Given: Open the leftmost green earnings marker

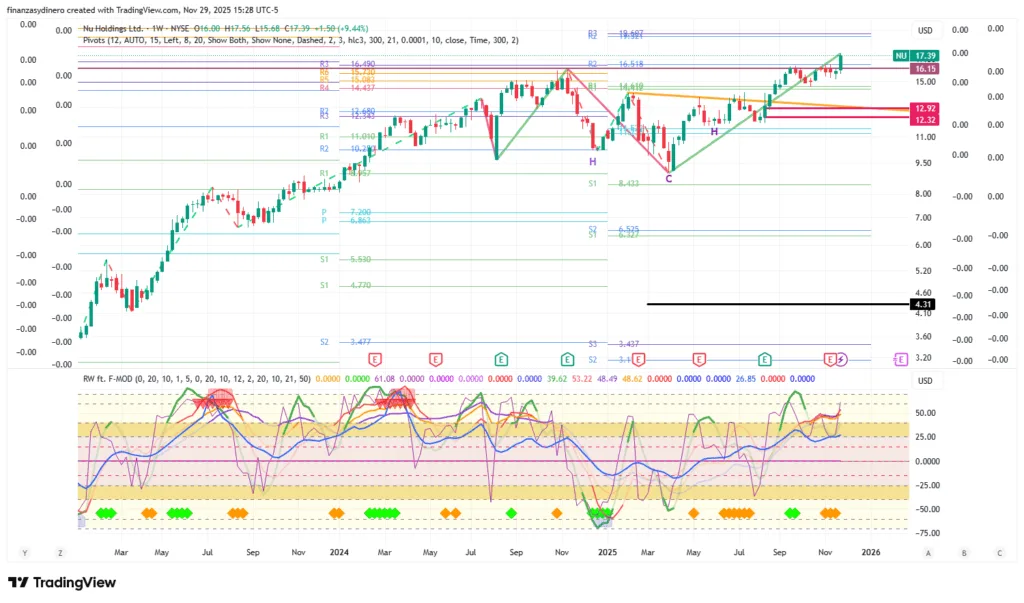Looking at the screenshot, I should [x=500, y=358].
